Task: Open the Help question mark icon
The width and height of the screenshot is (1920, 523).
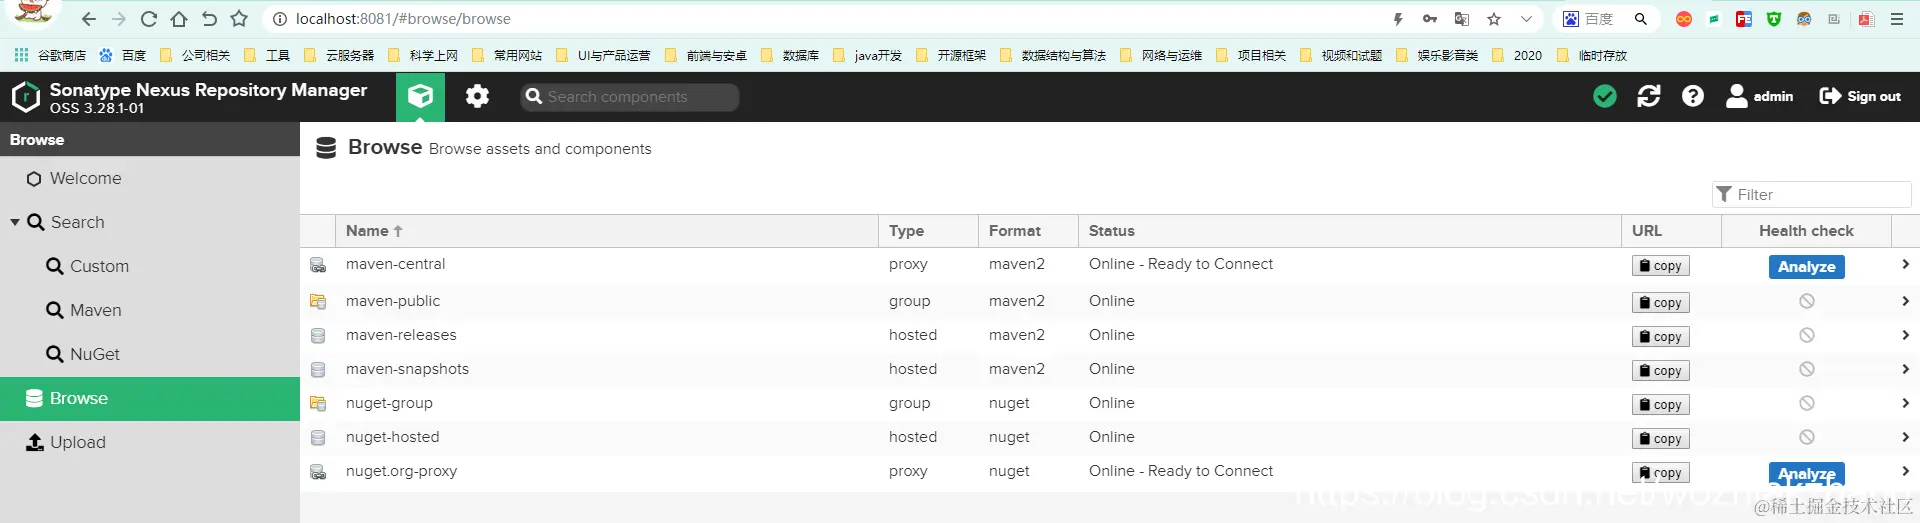Action: click(1693, 96)
